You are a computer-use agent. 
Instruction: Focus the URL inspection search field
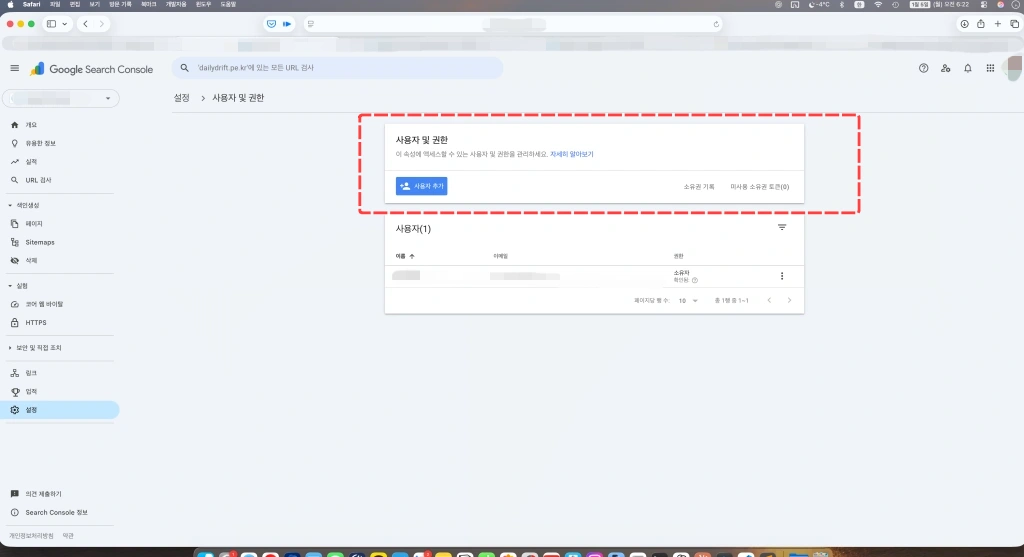pyautogui.click(x=340, y=68)
